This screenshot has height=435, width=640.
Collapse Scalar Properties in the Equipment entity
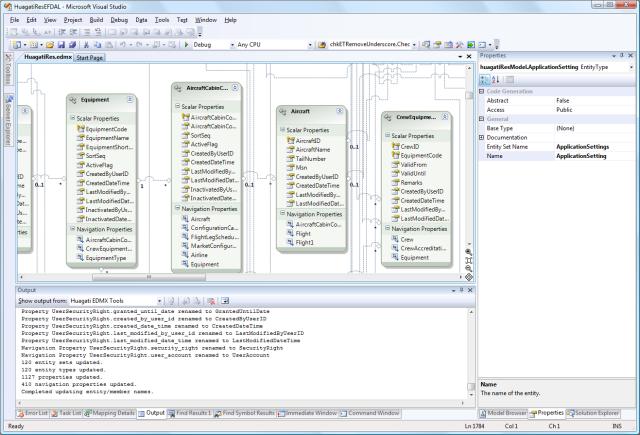[x=73, y=118]
